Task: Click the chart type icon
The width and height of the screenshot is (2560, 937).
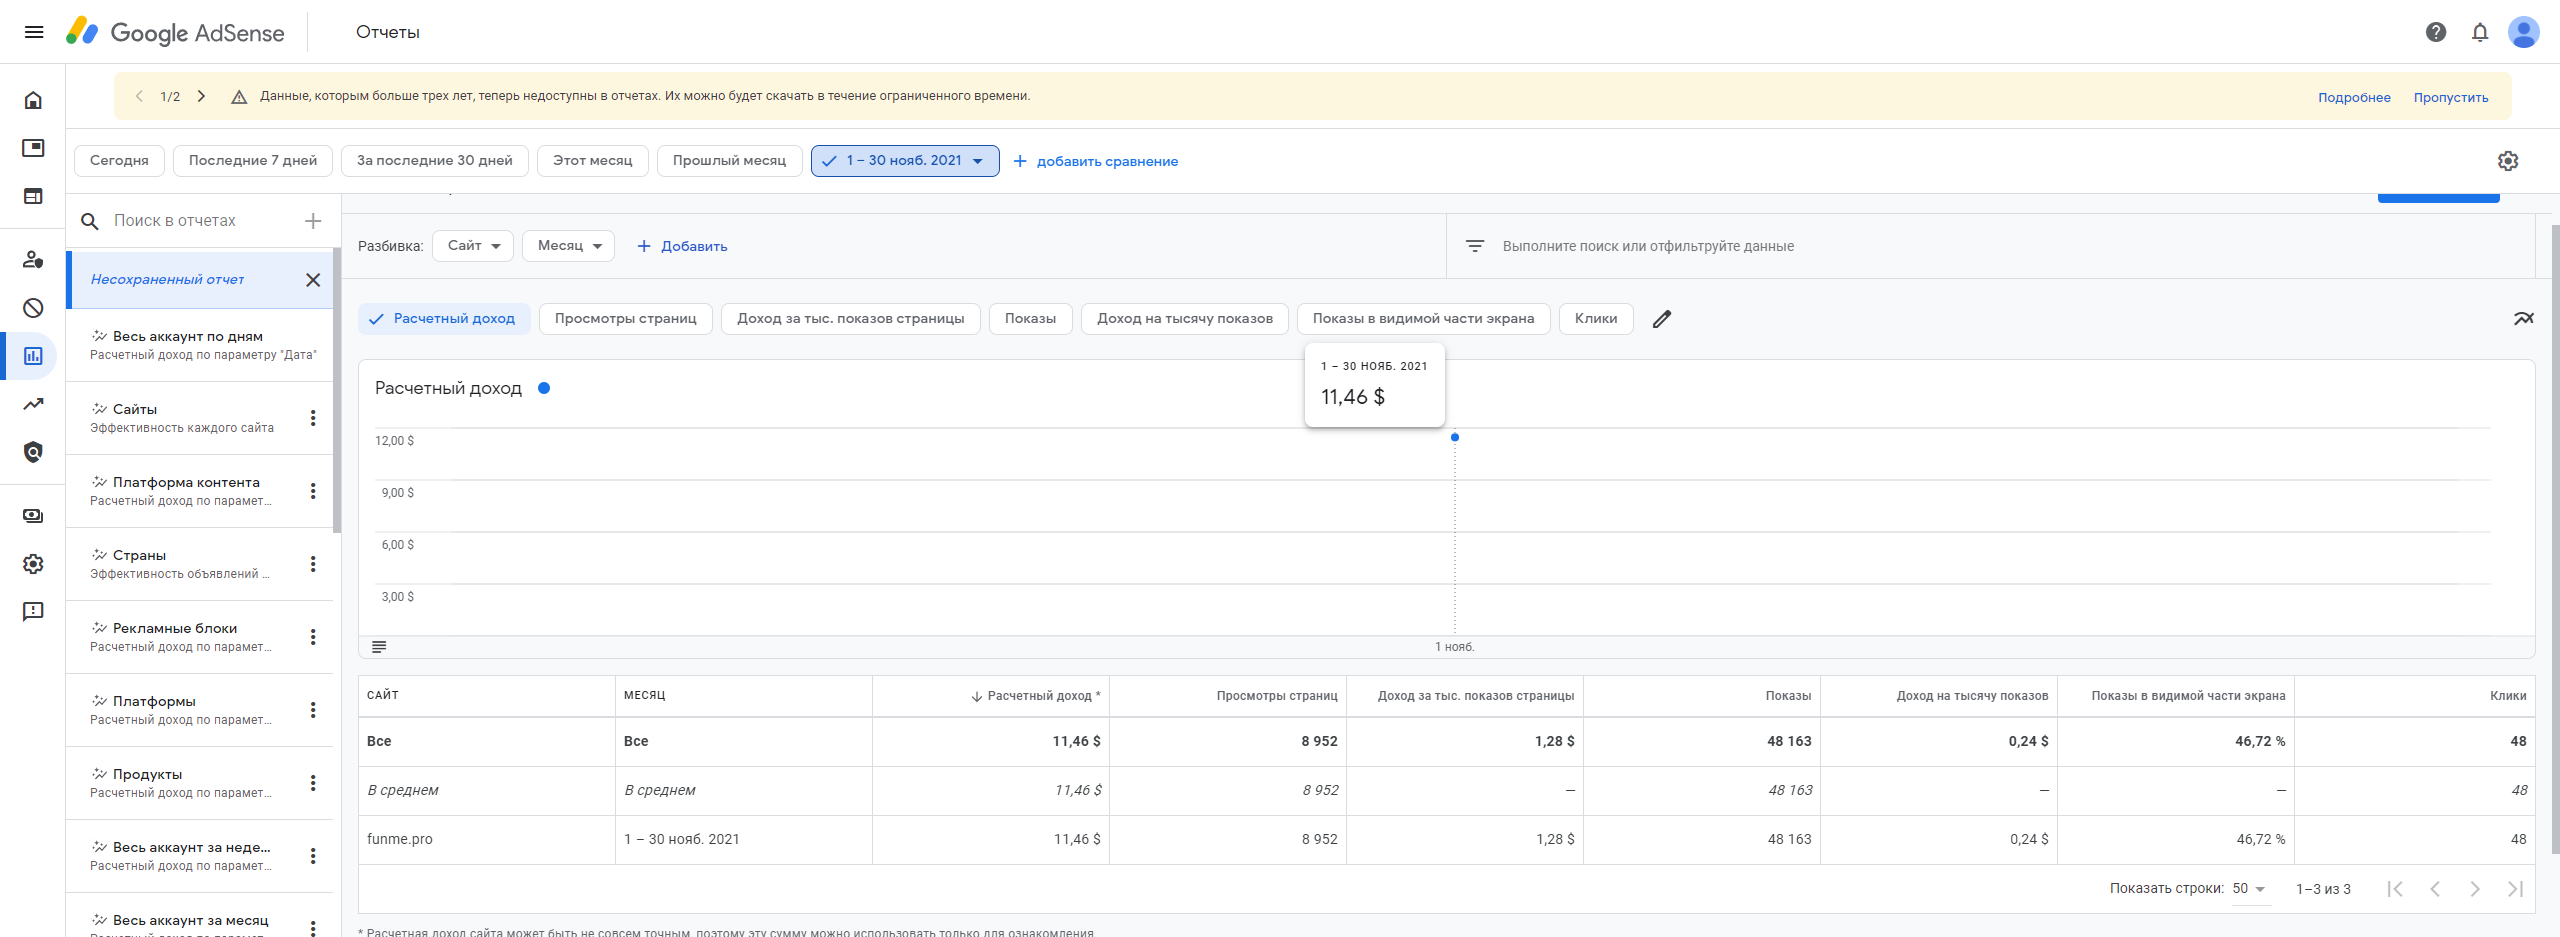Action: point(2523,319)
